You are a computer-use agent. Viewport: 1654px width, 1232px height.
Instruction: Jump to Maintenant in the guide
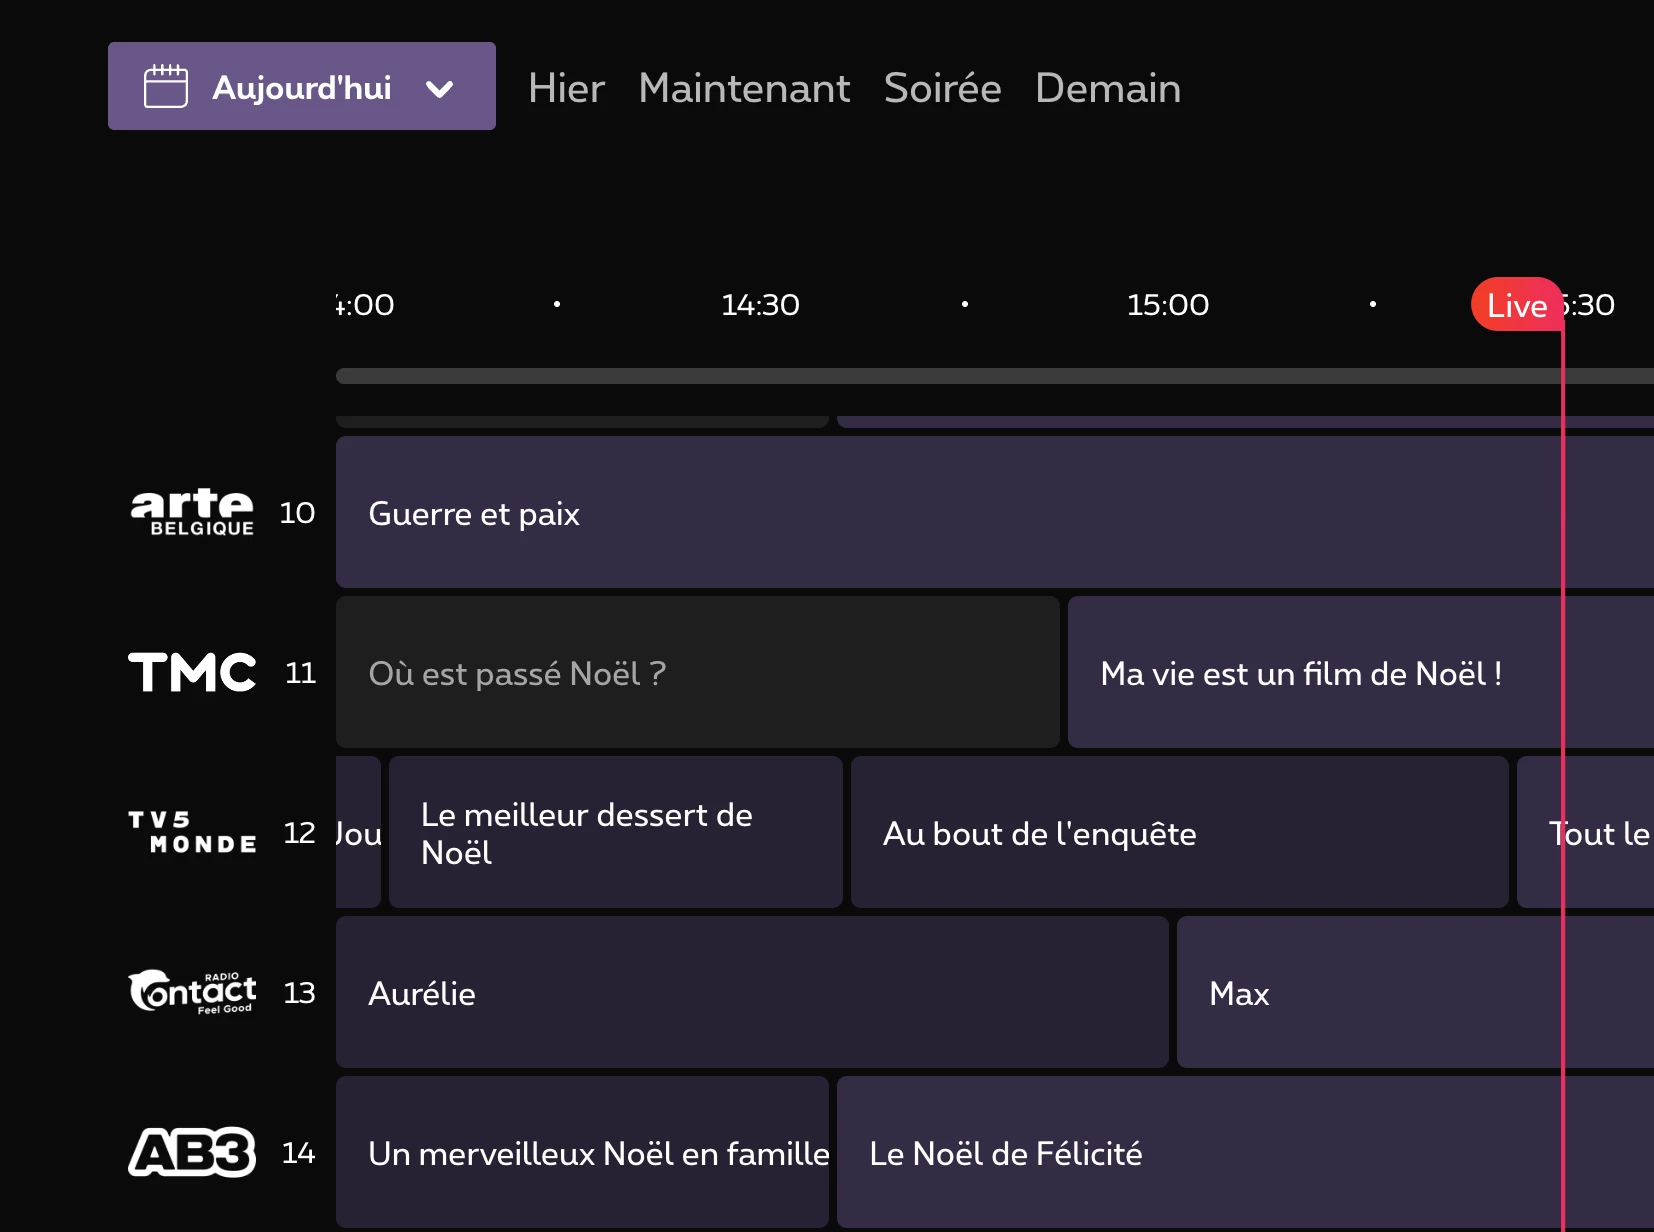point(744,88)
